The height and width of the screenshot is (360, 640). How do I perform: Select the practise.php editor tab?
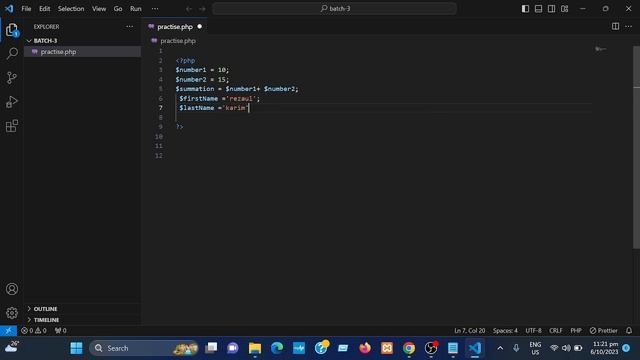coord(175,27)
